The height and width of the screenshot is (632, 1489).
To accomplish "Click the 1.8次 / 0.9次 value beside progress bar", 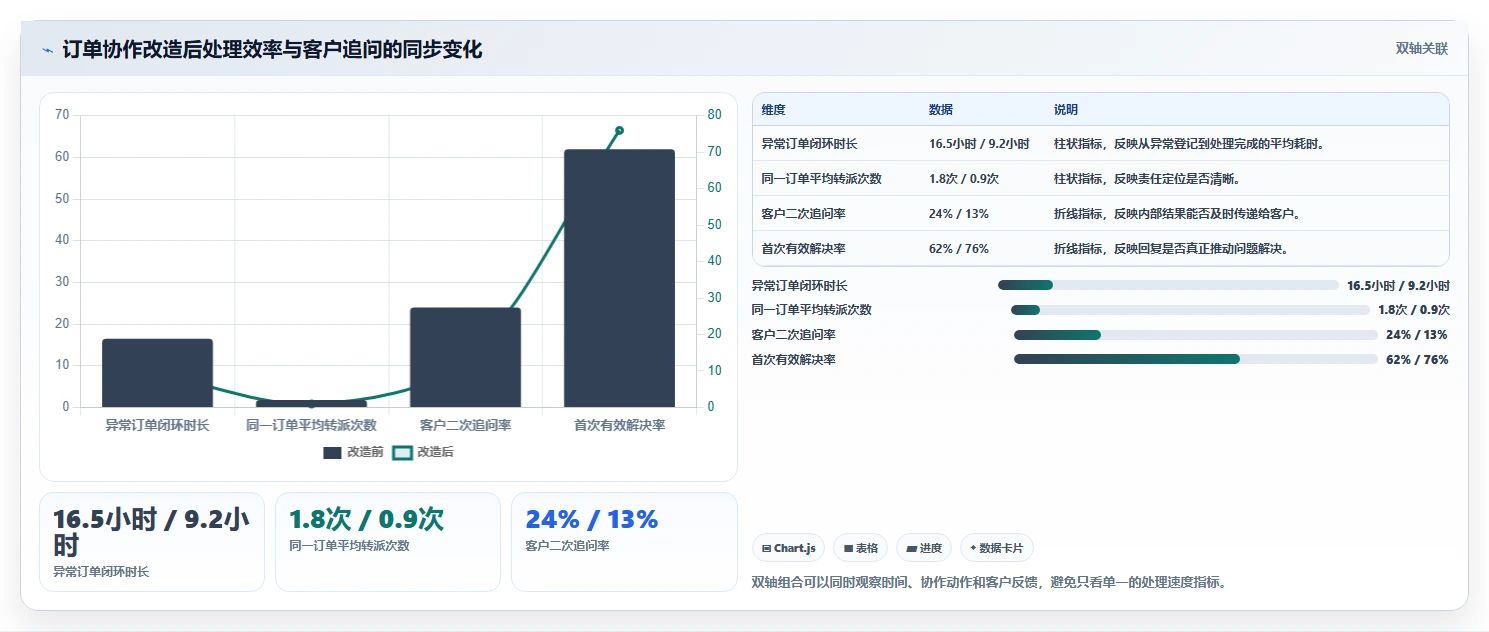I will tap(1414, 310).
